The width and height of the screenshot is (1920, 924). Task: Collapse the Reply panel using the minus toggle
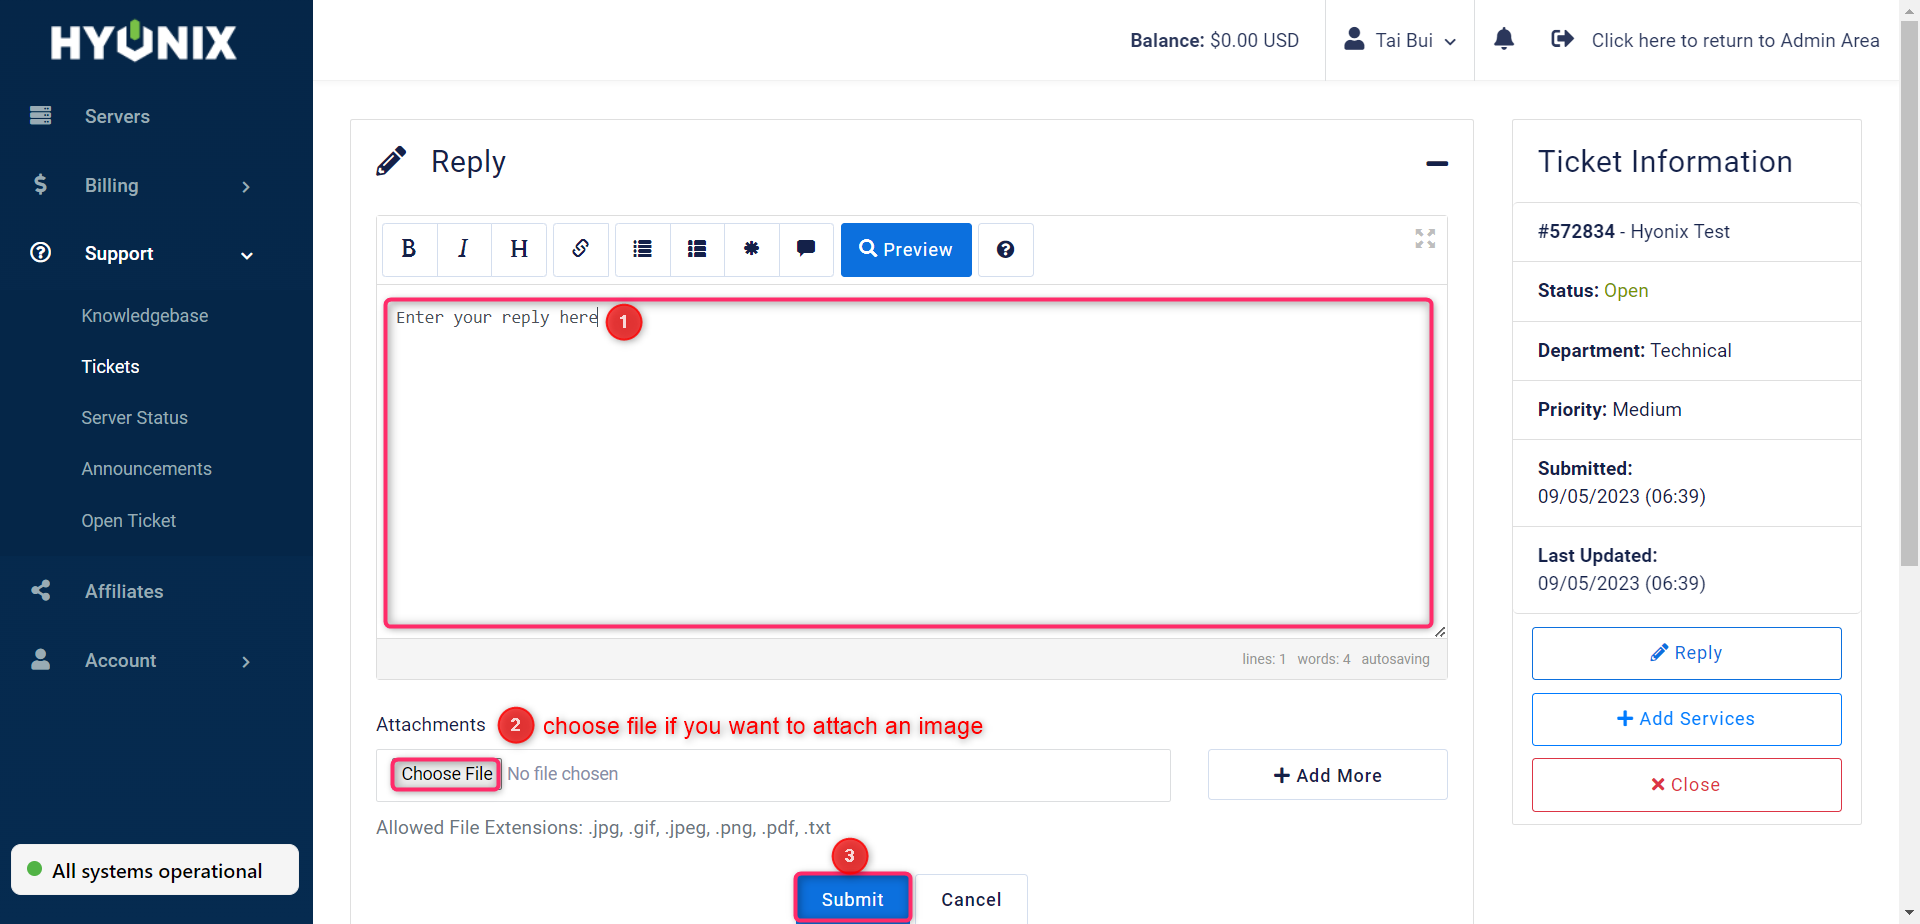point(1437,163)
